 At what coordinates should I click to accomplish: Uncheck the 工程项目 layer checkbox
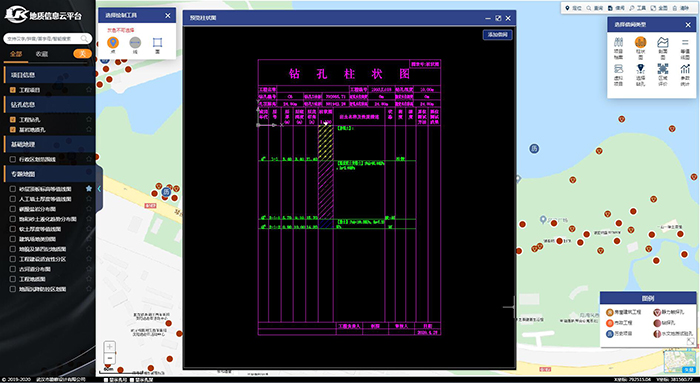click(13, 90)
